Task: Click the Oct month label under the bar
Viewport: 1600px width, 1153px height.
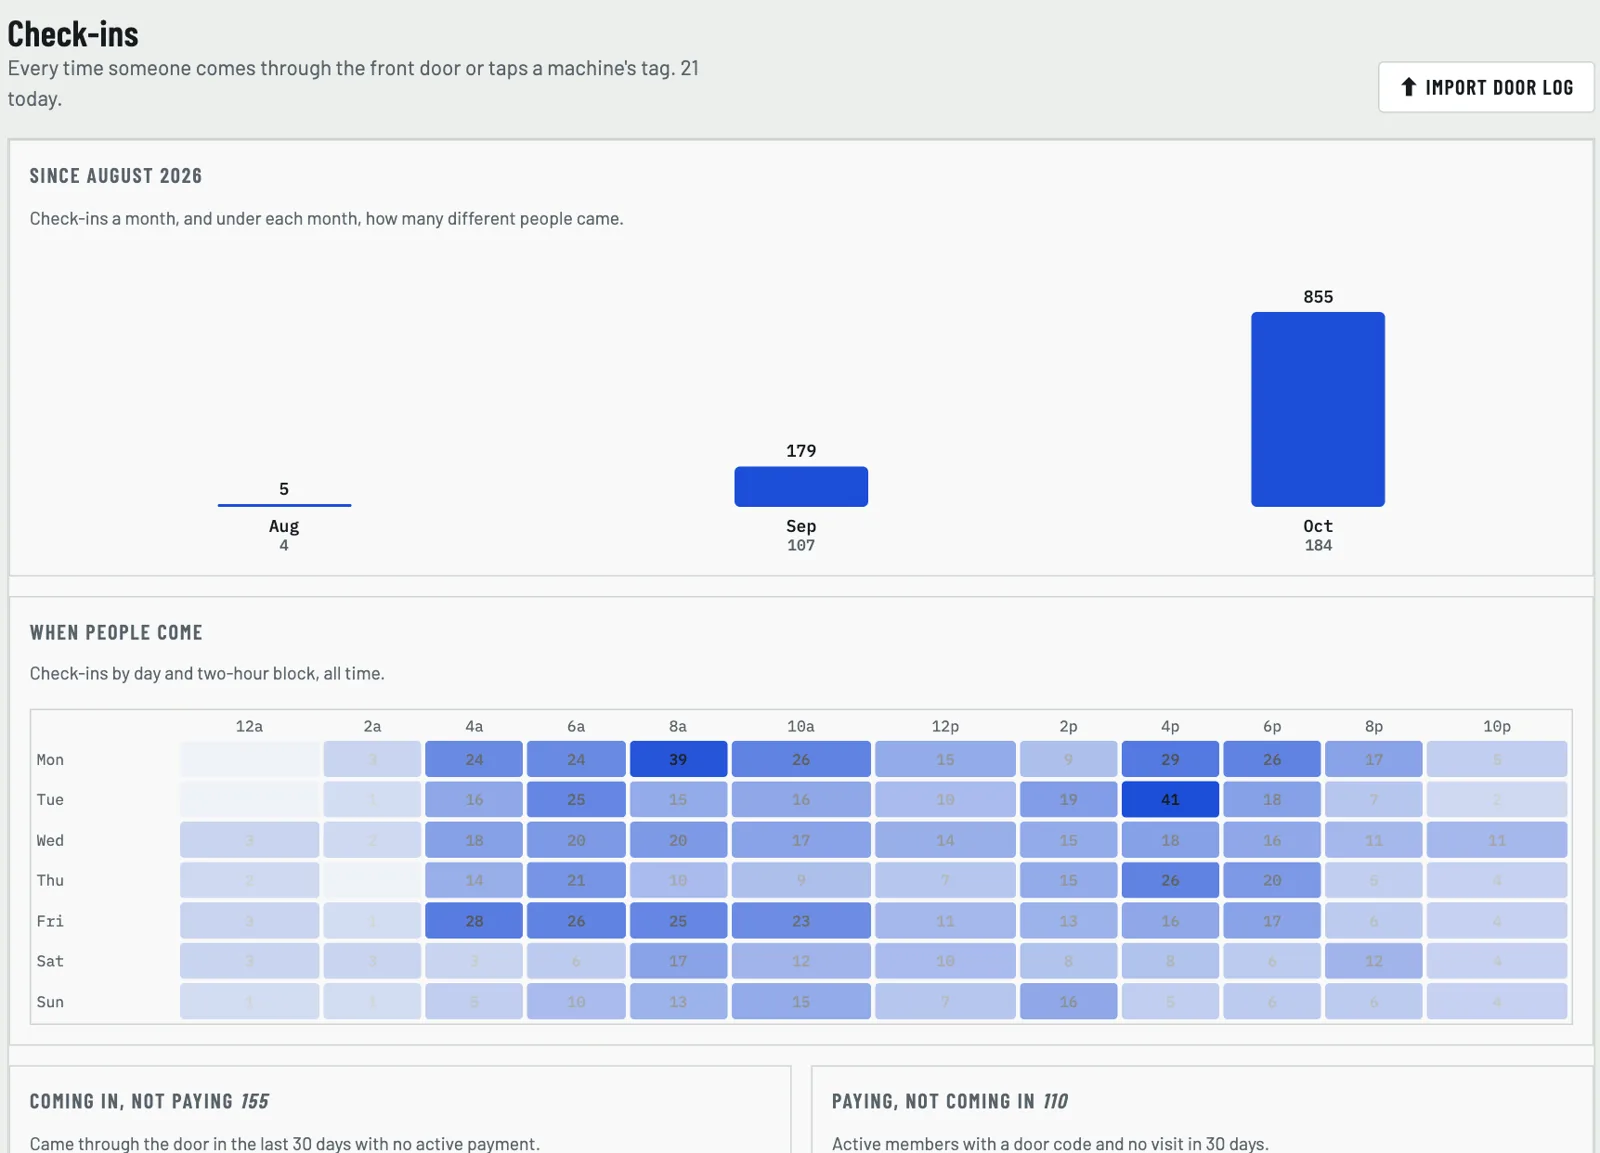Action: [1318, 526]
